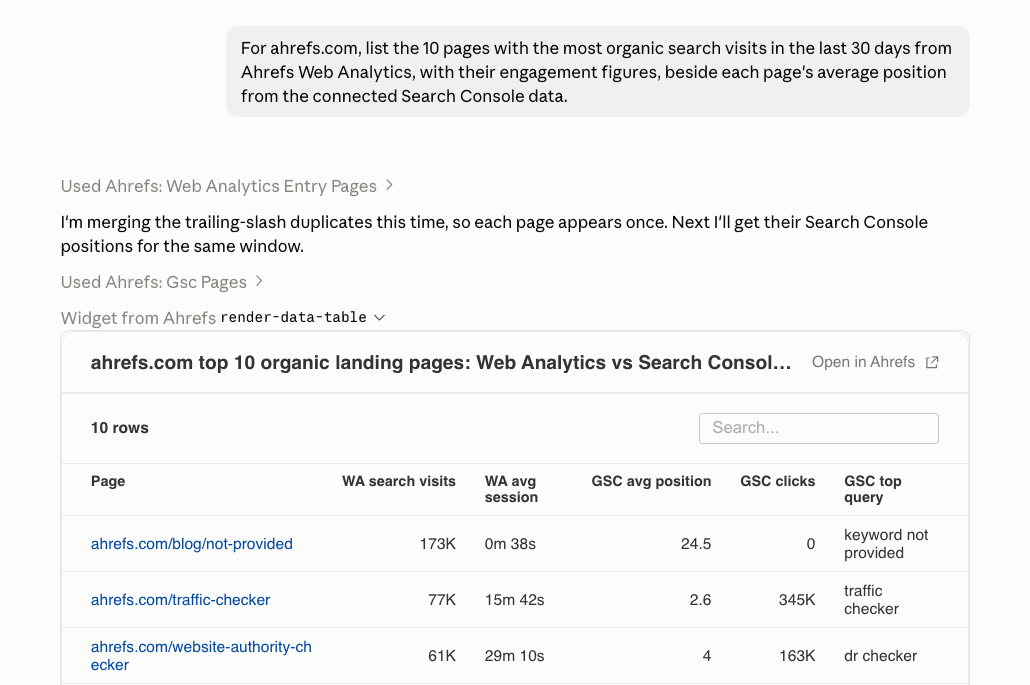Click the external link icon beside Open in Ahrefs

click(931, 363)
